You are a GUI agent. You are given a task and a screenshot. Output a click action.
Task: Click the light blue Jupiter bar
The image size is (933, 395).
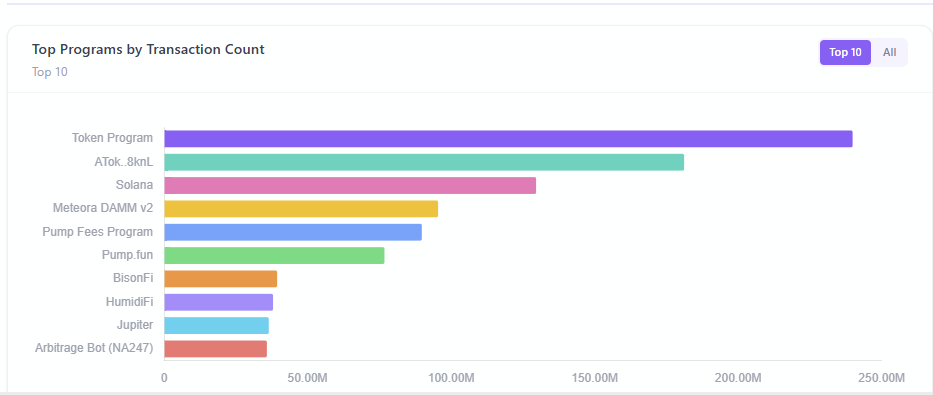point(217,325)
